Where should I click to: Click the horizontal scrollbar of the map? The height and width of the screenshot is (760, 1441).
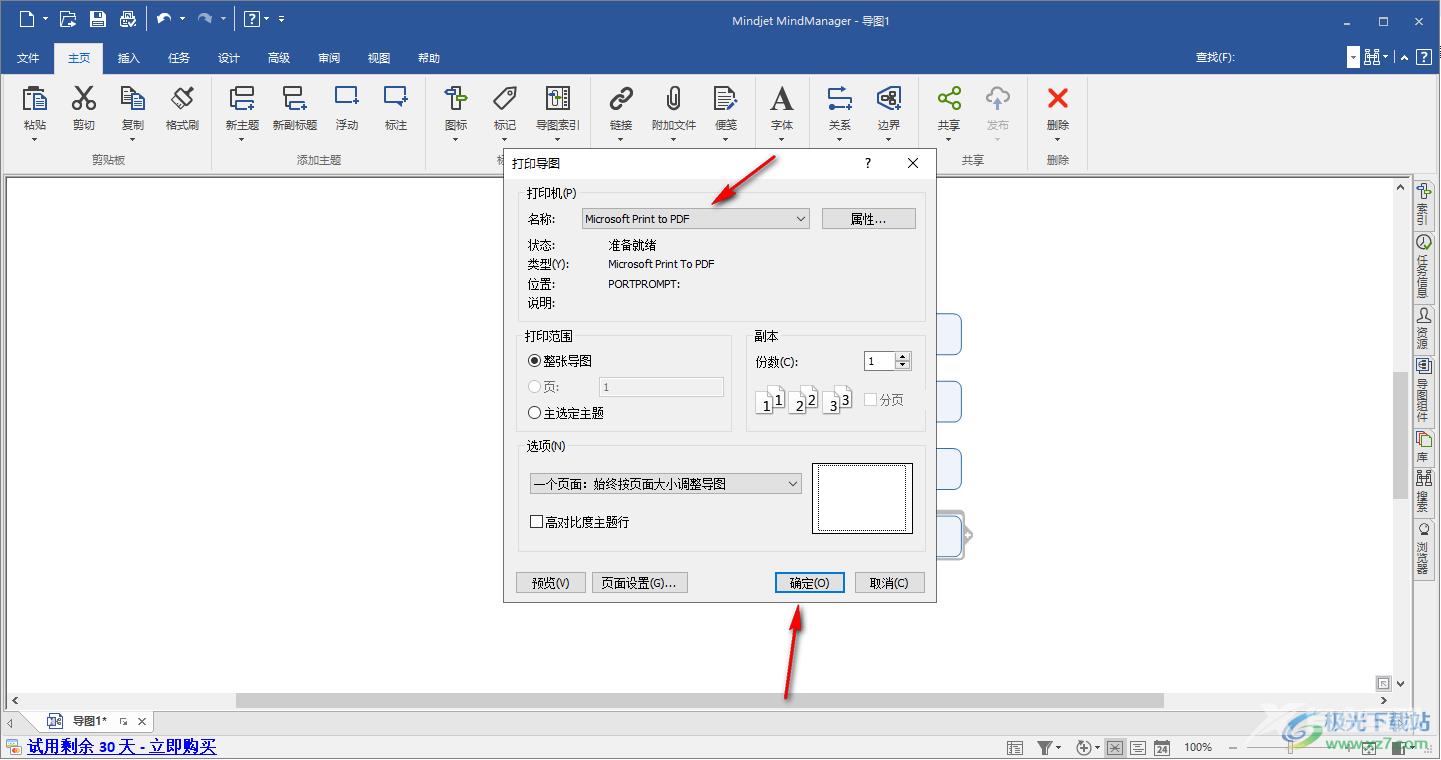point(699,701)
